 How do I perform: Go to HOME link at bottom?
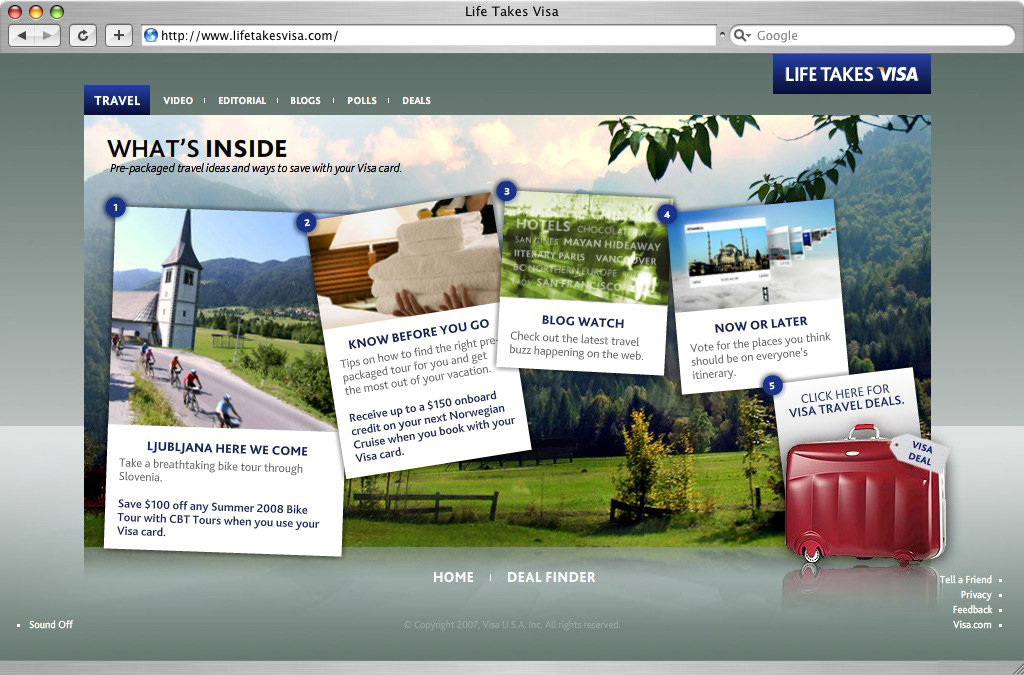(453, 577)
